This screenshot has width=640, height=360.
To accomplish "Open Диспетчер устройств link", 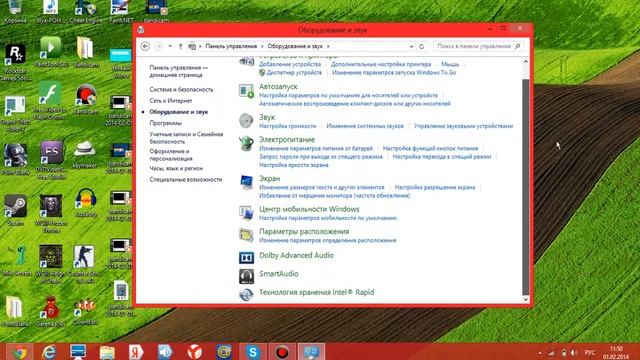I will [294, 73].
